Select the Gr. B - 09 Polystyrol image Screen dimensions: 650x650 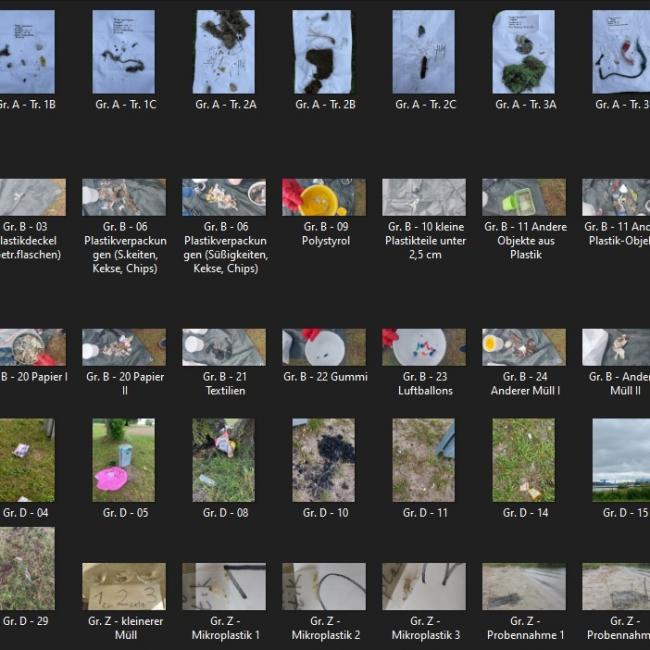tap(324, 198)
